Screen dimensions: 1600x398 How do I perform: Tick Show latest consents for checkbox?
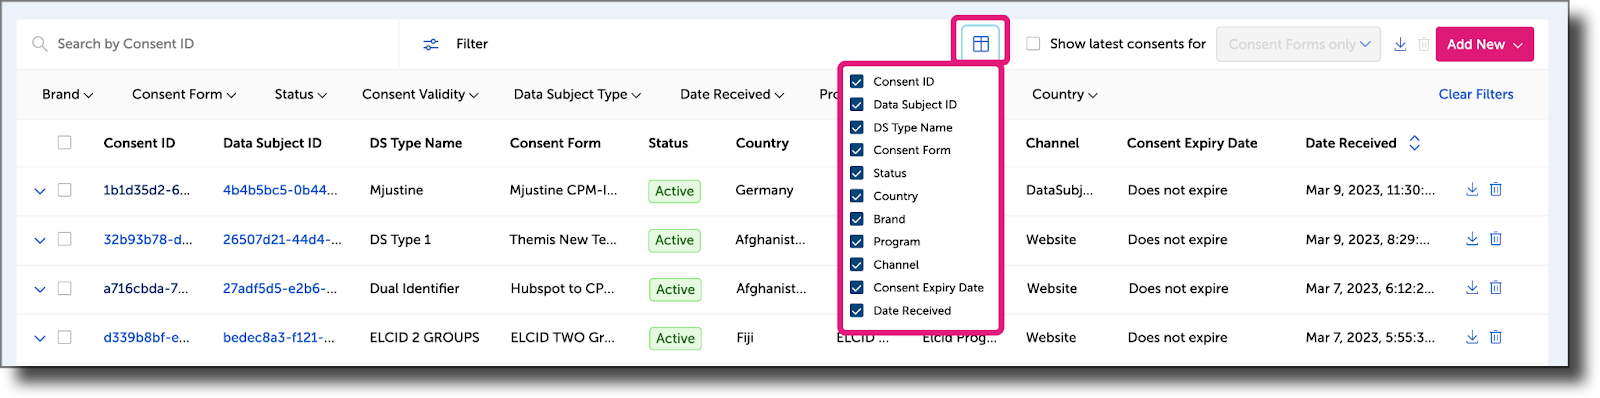1033,44
